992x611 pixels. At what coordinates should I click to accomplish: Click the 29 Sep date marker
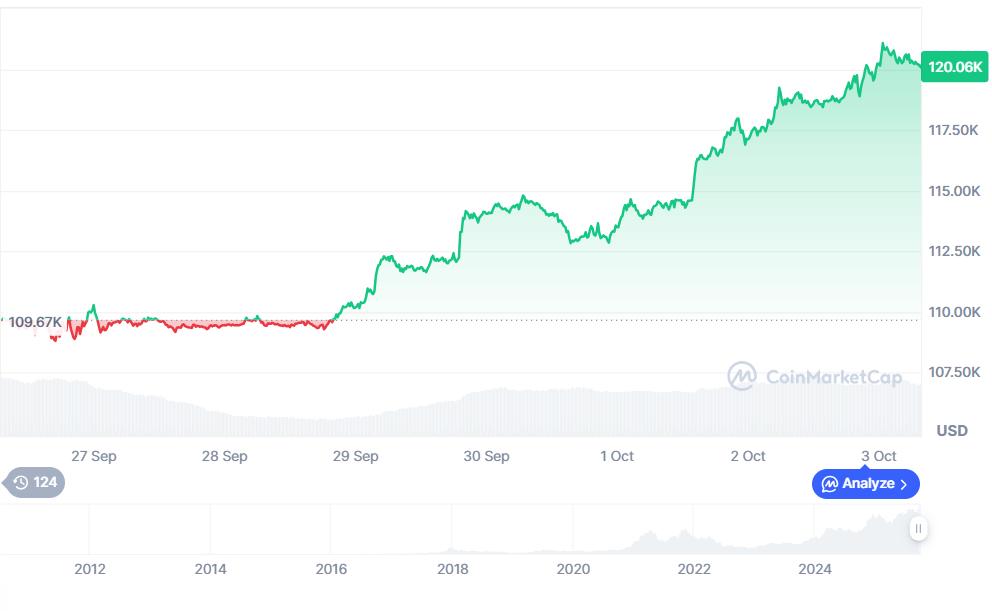tap(355, 456)
